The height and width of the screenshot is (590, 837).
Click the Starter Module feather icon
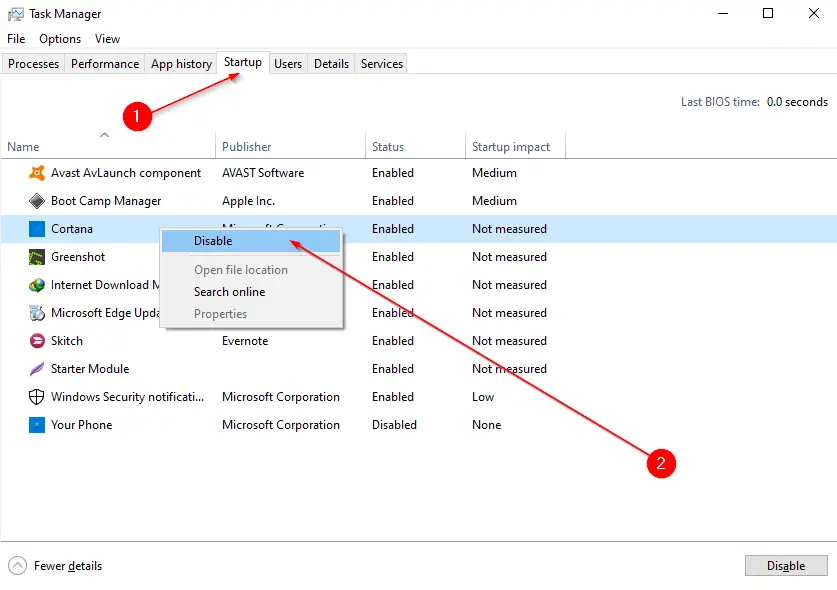coord(37,369)
